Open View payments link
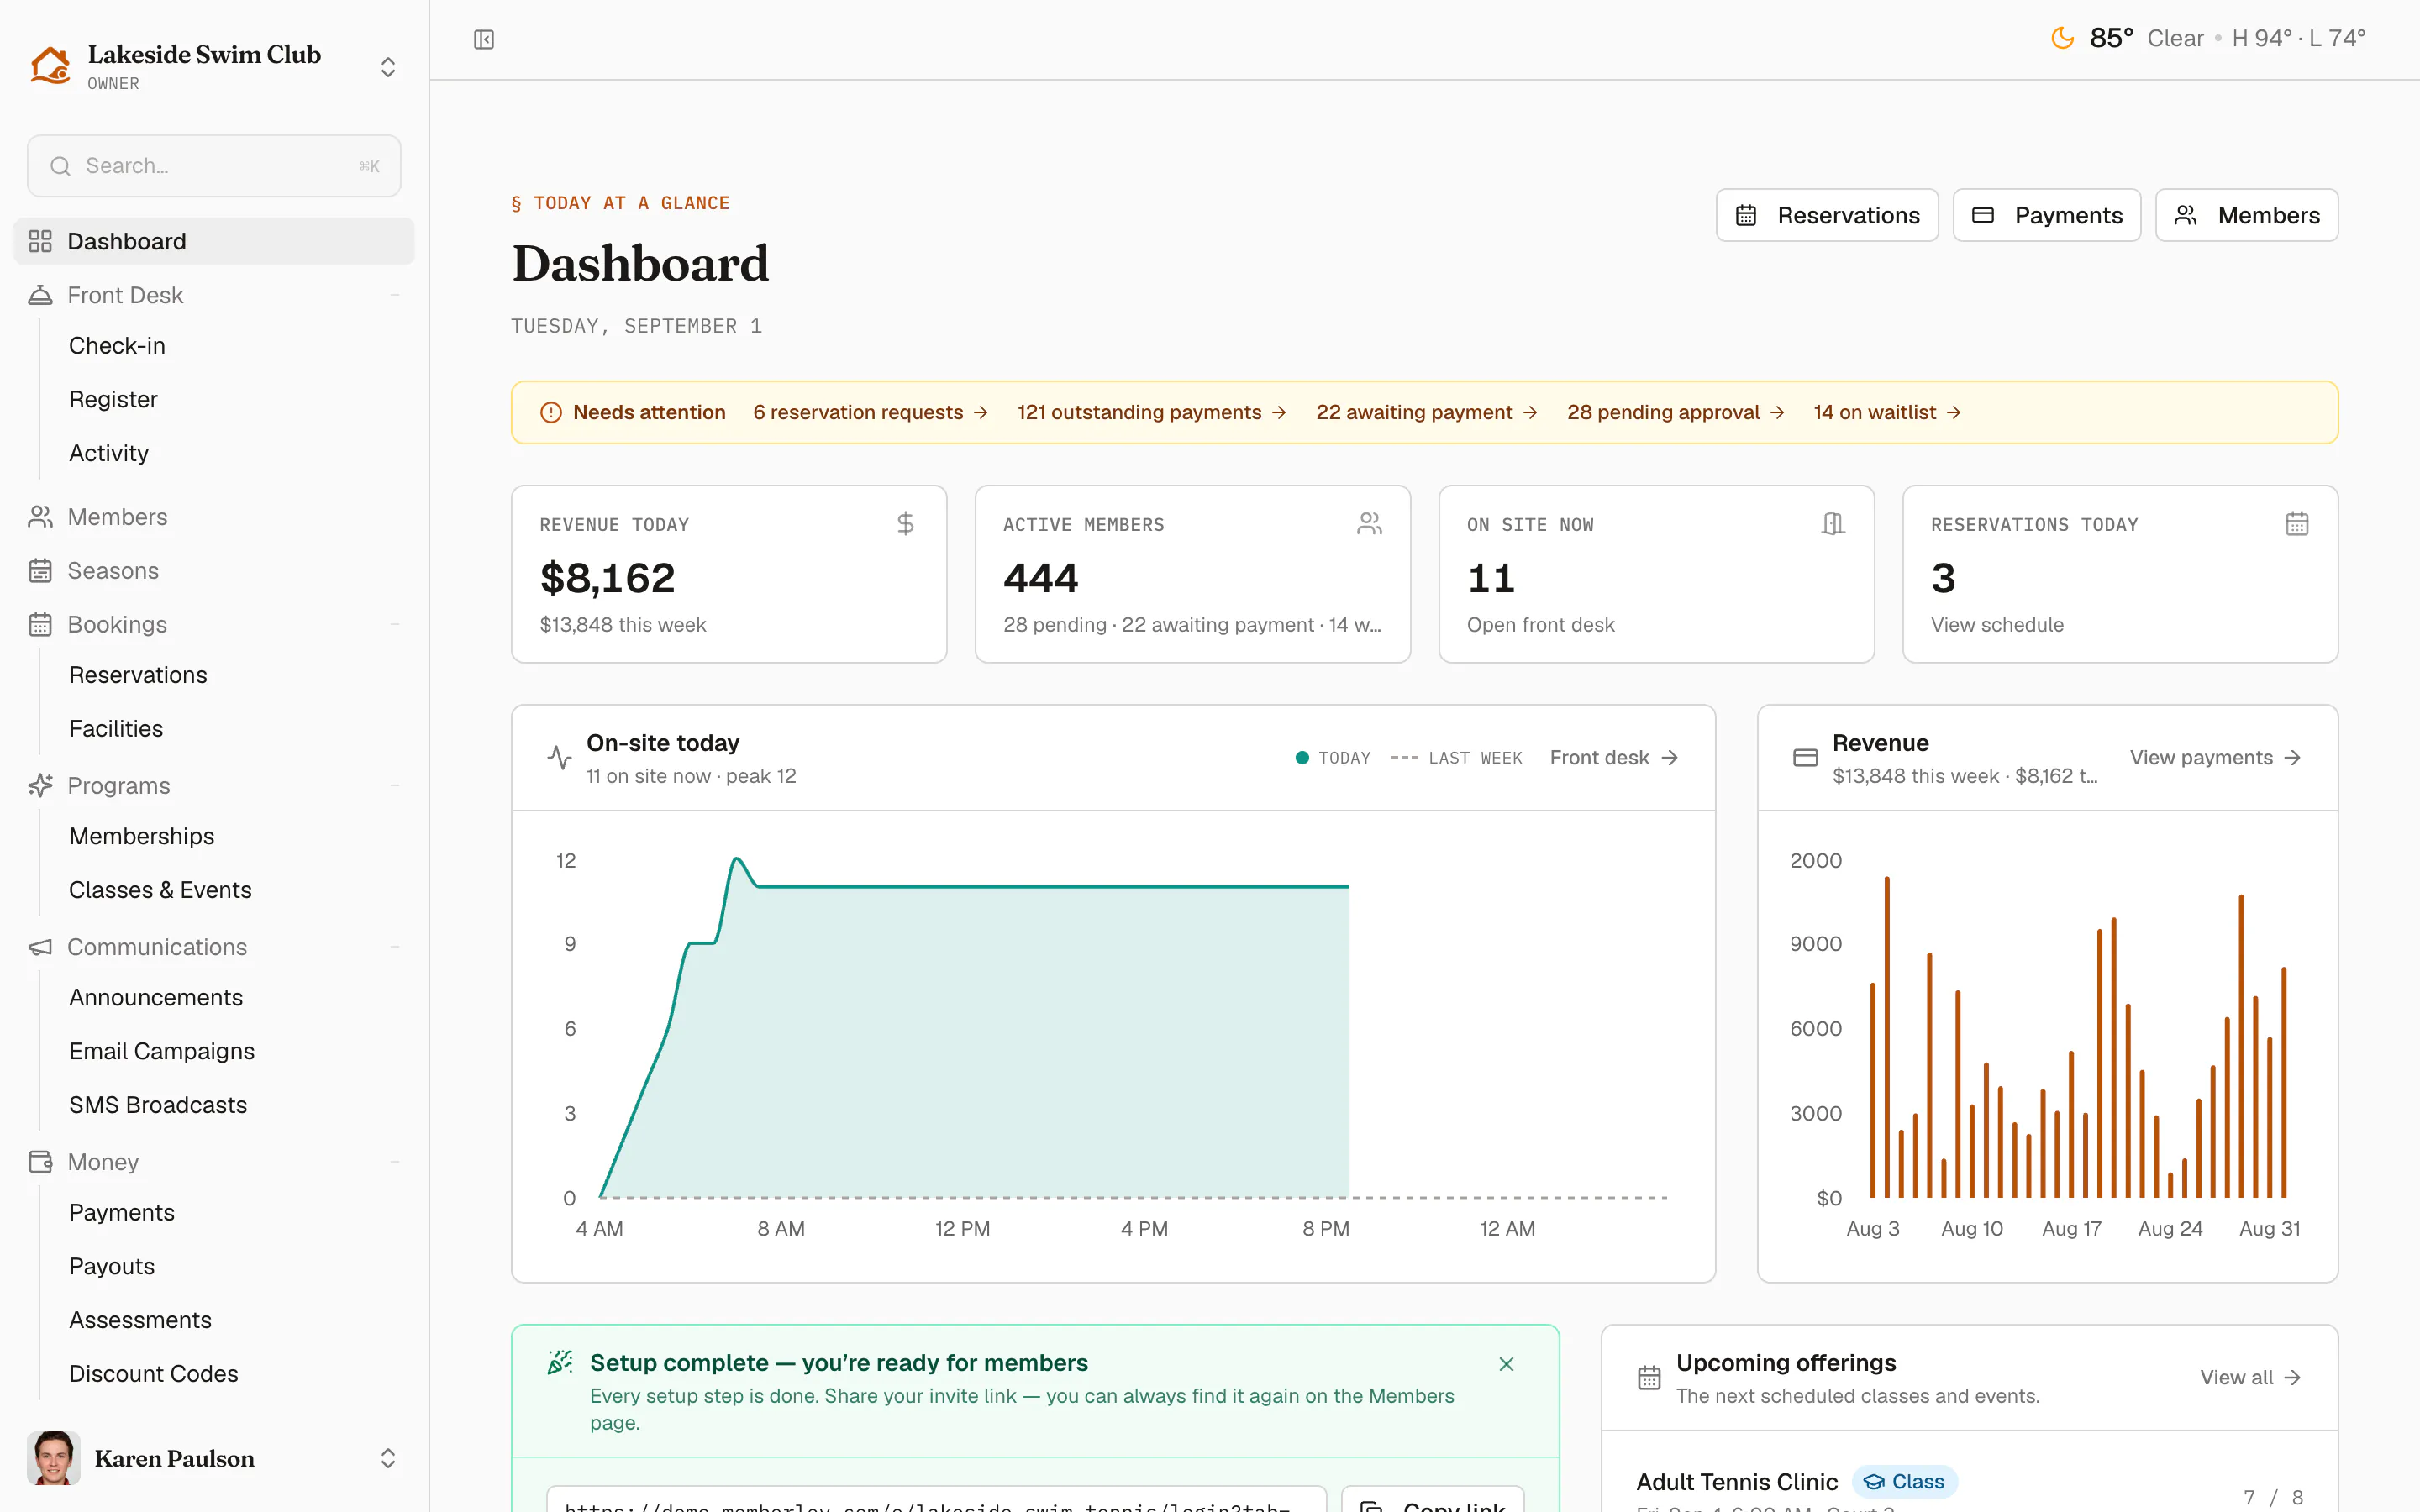The image size is (2420, 1512). (x=2216, y=758)
